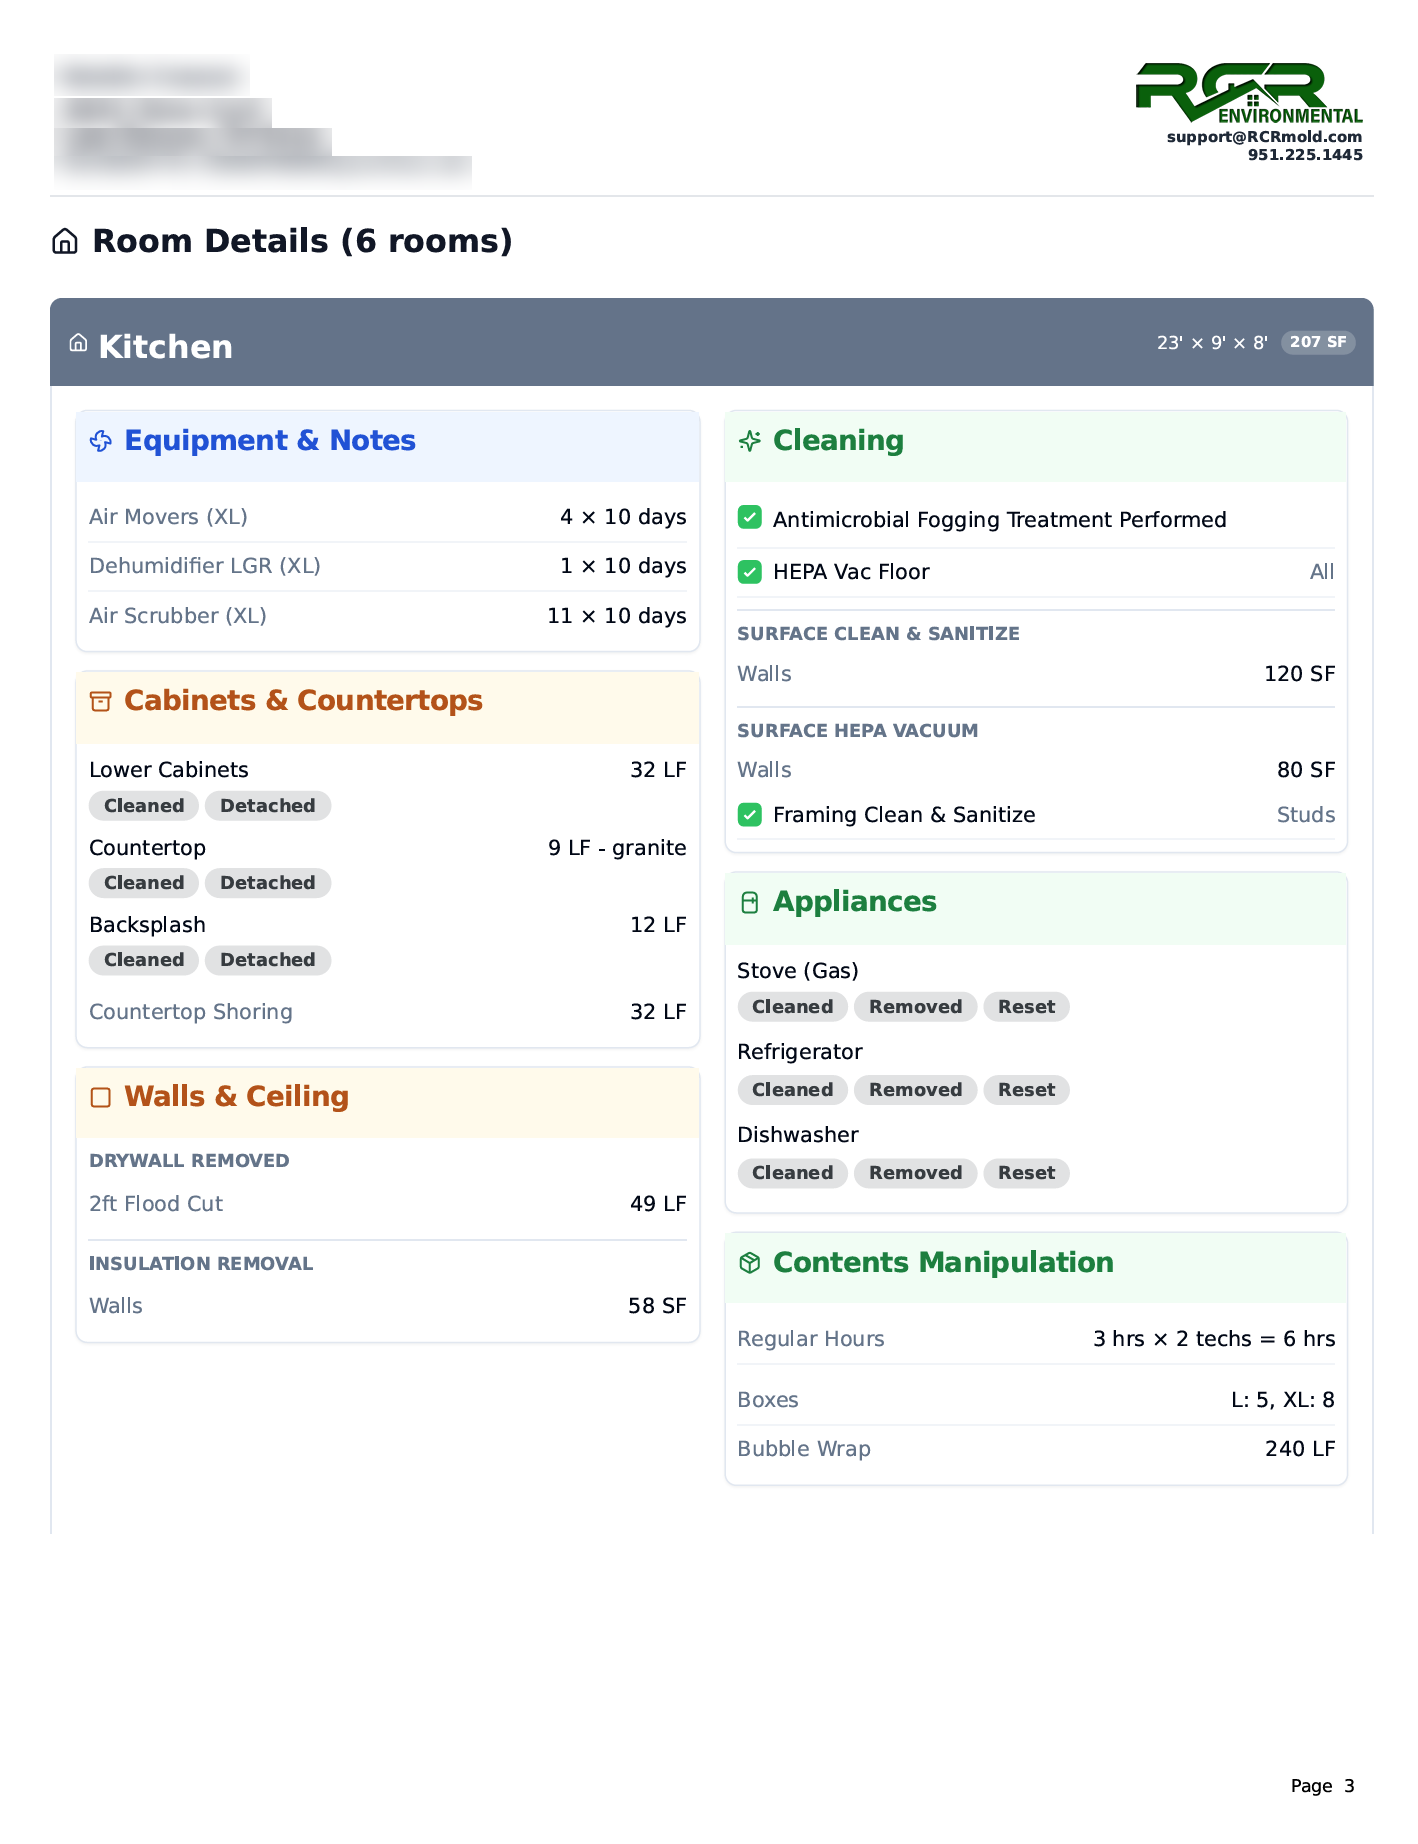
Task: Click the Cleaning section heading
Action: pyautogui.click(x=838, y=441)
